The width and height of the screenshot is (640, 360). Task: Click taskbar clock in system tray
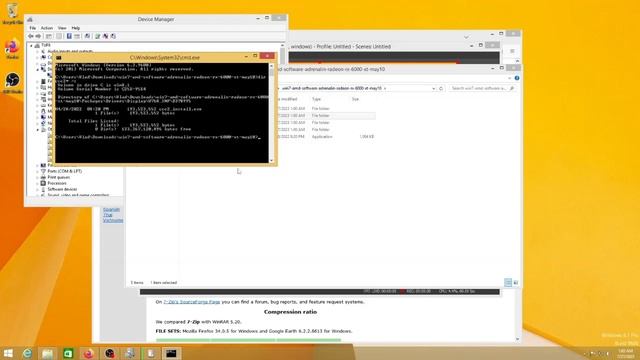[x=625, y=353]
